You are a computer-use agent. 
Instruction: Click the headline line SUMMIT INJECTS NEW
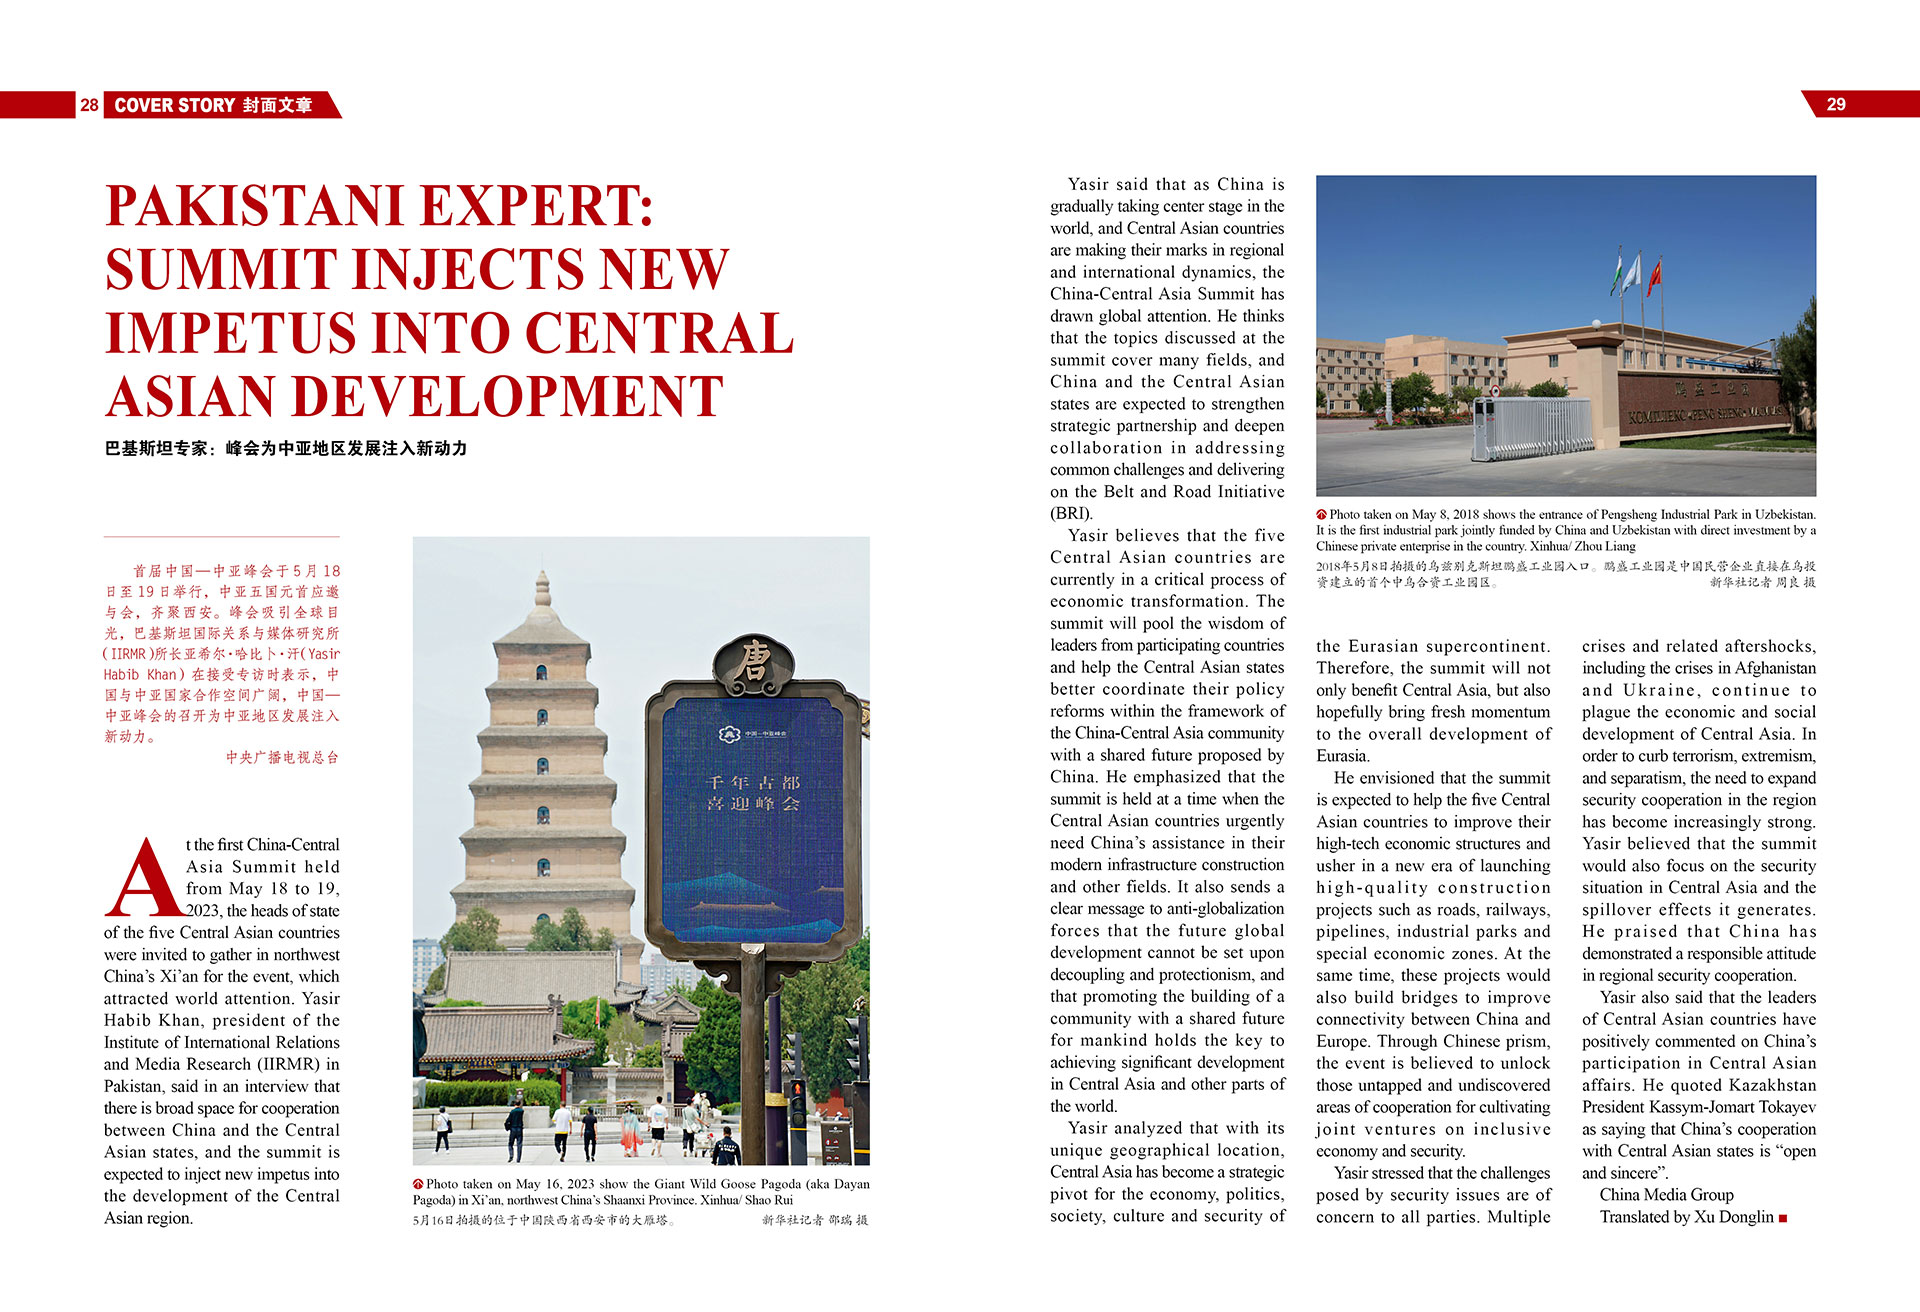click(x=417, y=269)
